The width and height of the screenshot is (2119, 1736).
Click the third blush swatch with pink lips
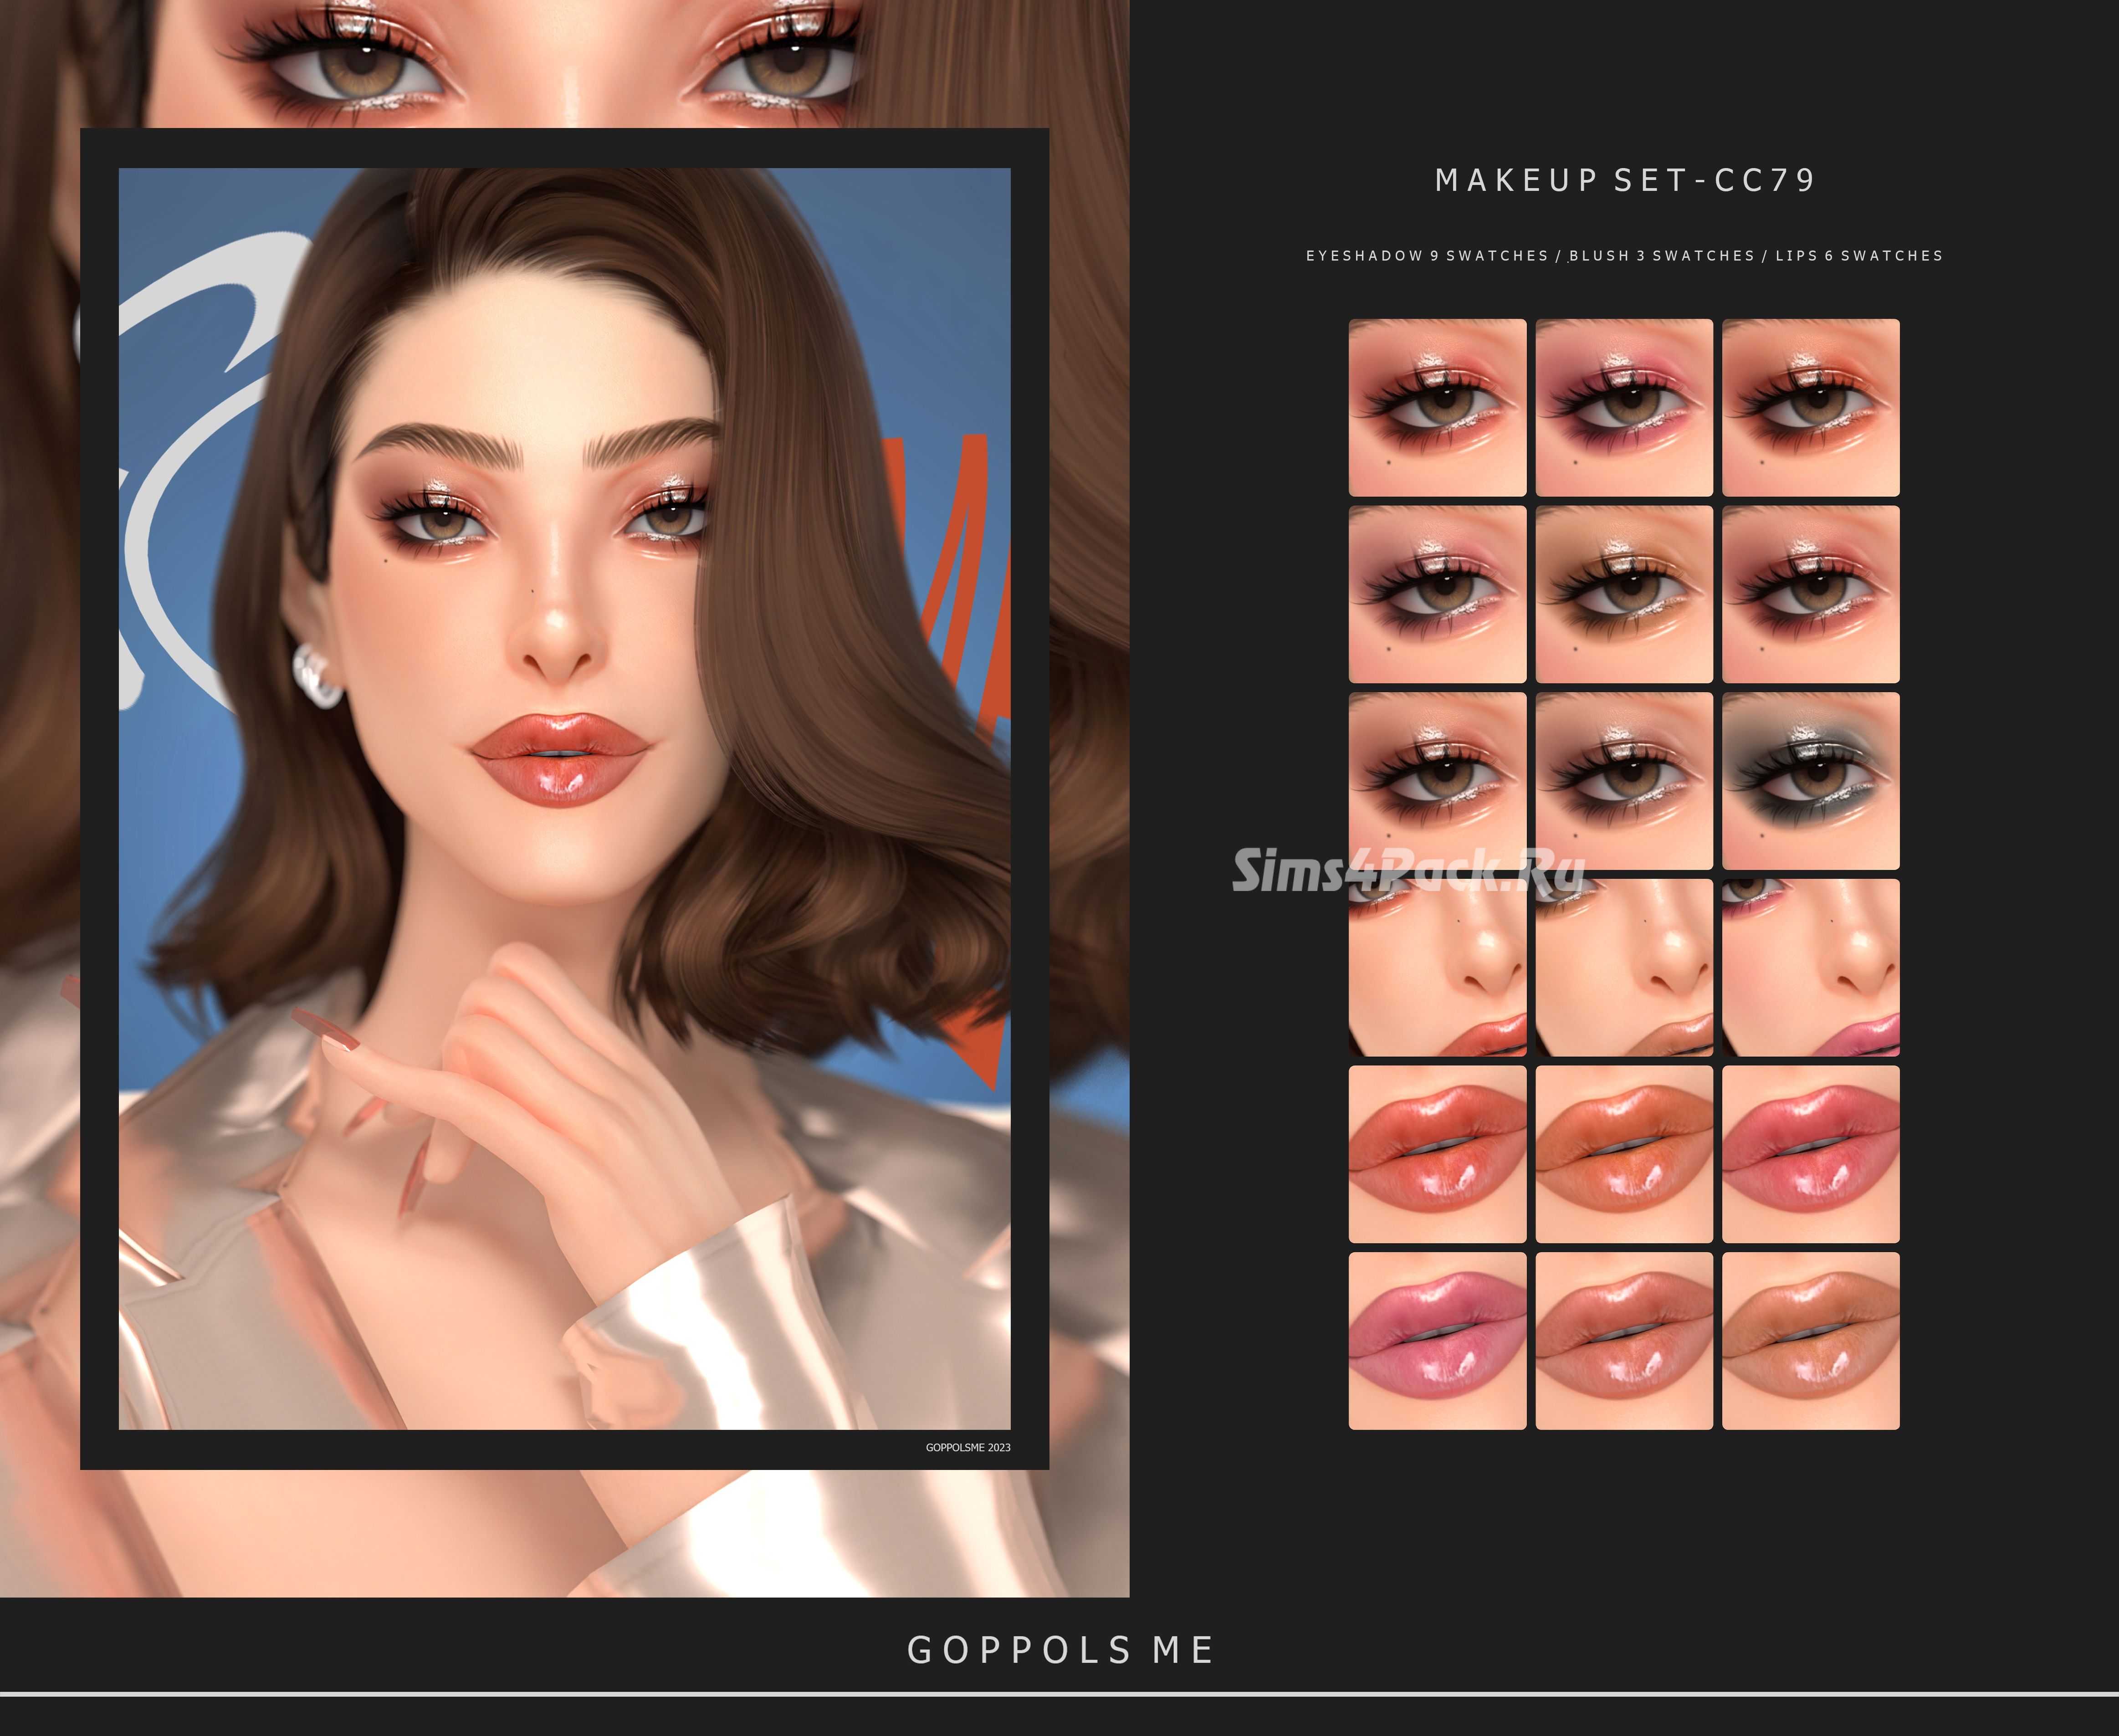click(1810, 968)
